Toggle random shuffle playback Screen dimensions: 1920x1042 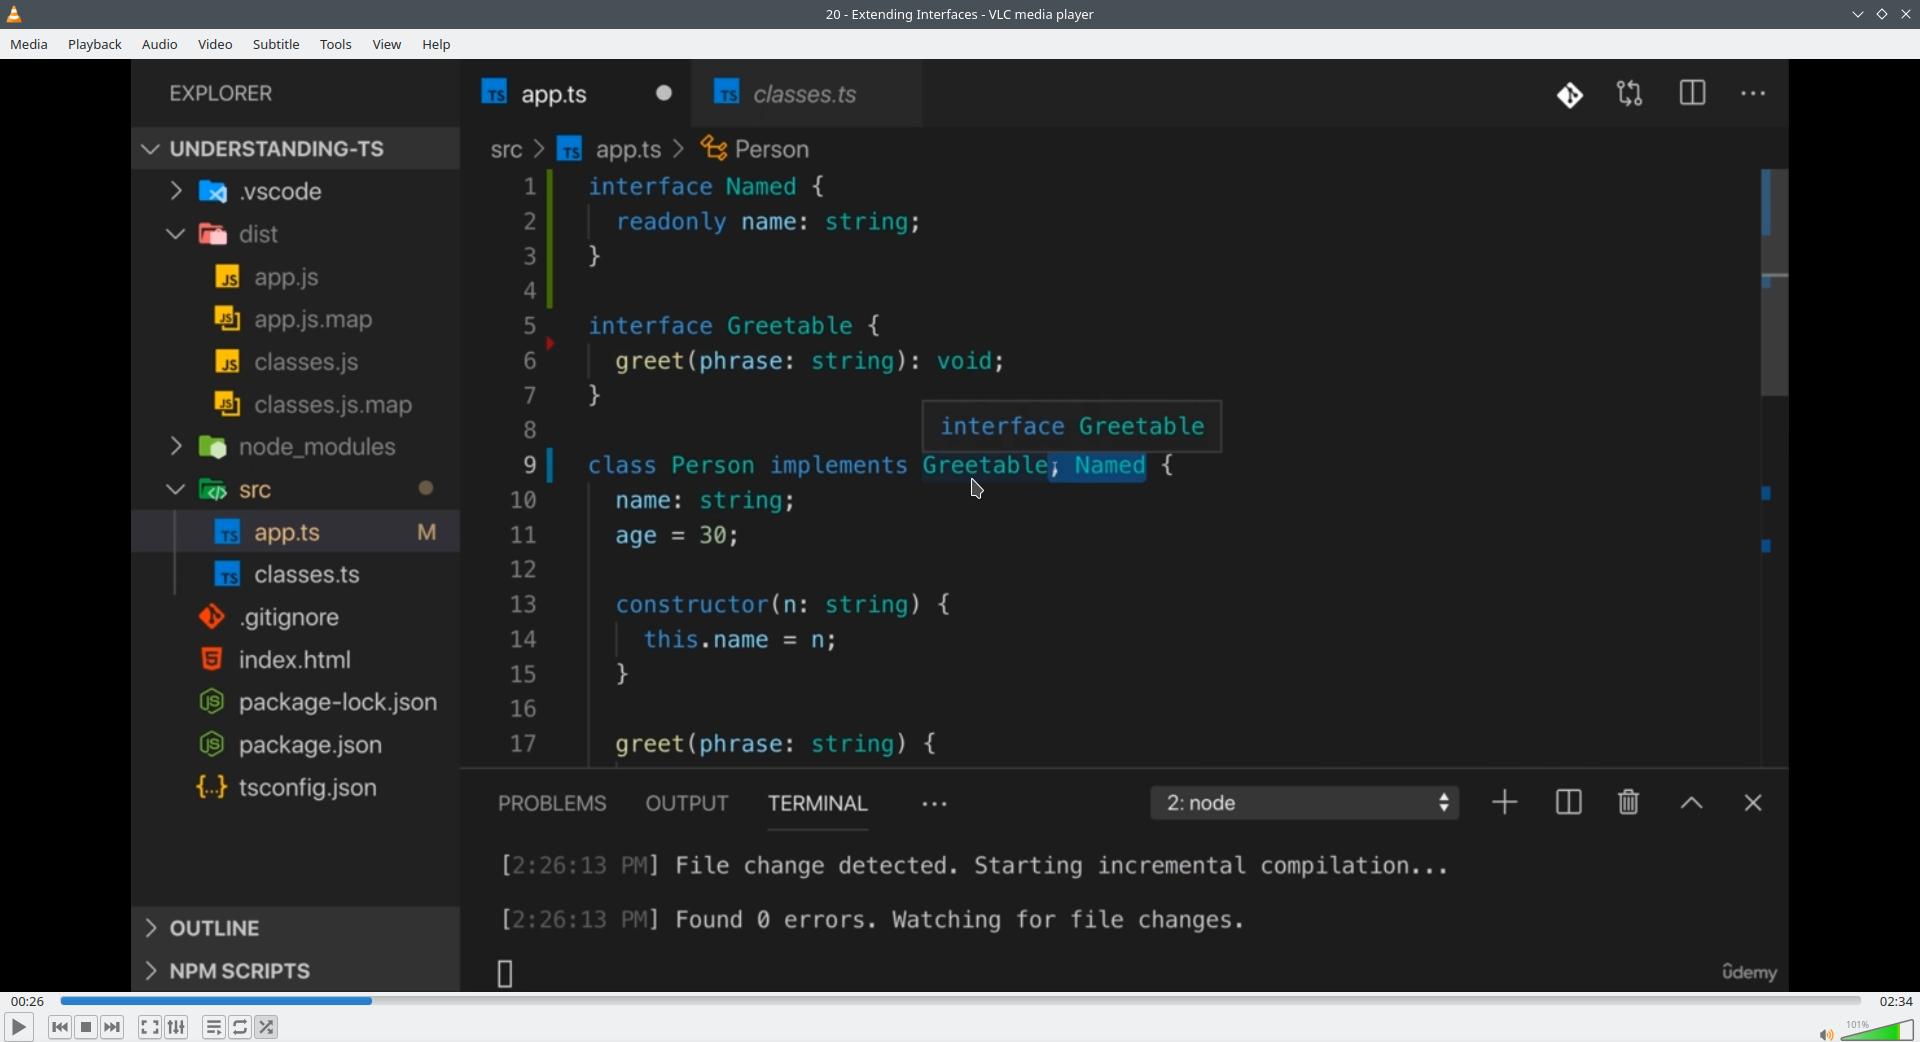pos(267,1027)
